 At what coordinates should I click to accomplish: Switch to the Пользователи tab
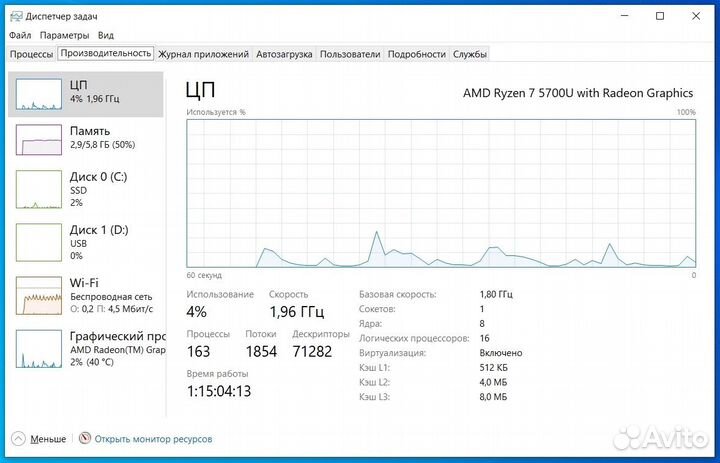350,54
